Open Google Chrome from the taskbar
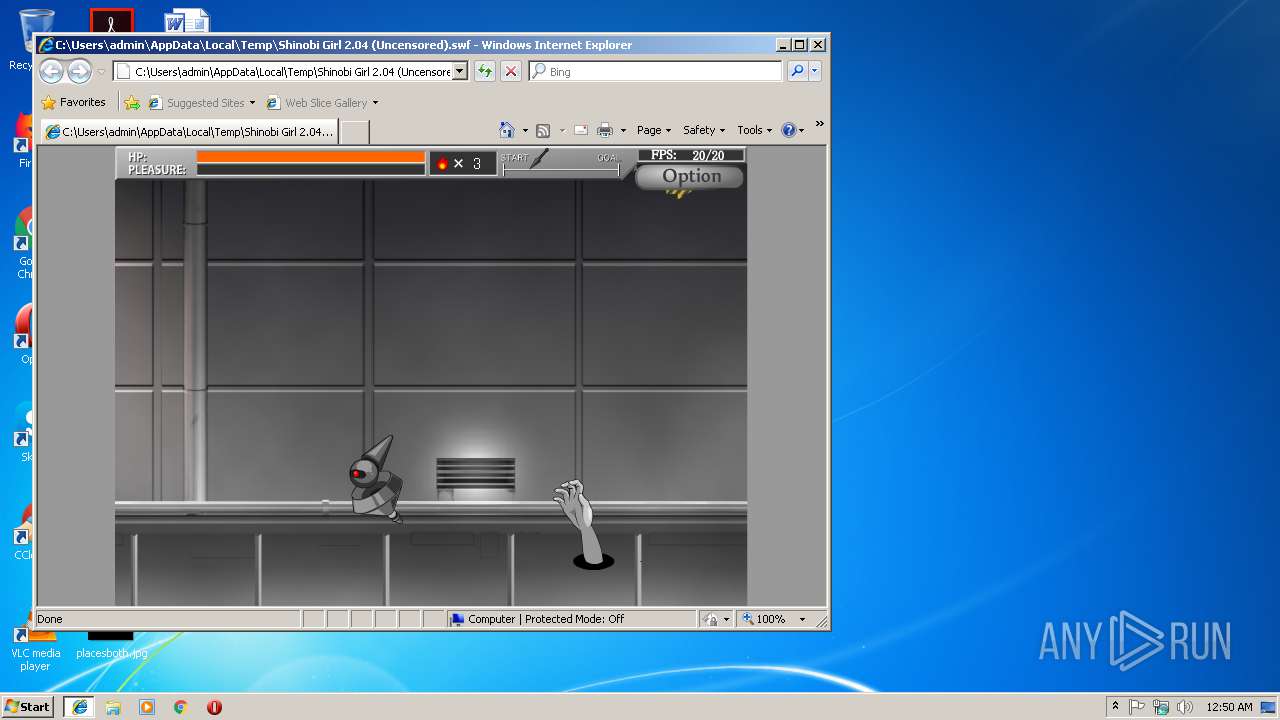1280x720 pixels. (181, 706)
